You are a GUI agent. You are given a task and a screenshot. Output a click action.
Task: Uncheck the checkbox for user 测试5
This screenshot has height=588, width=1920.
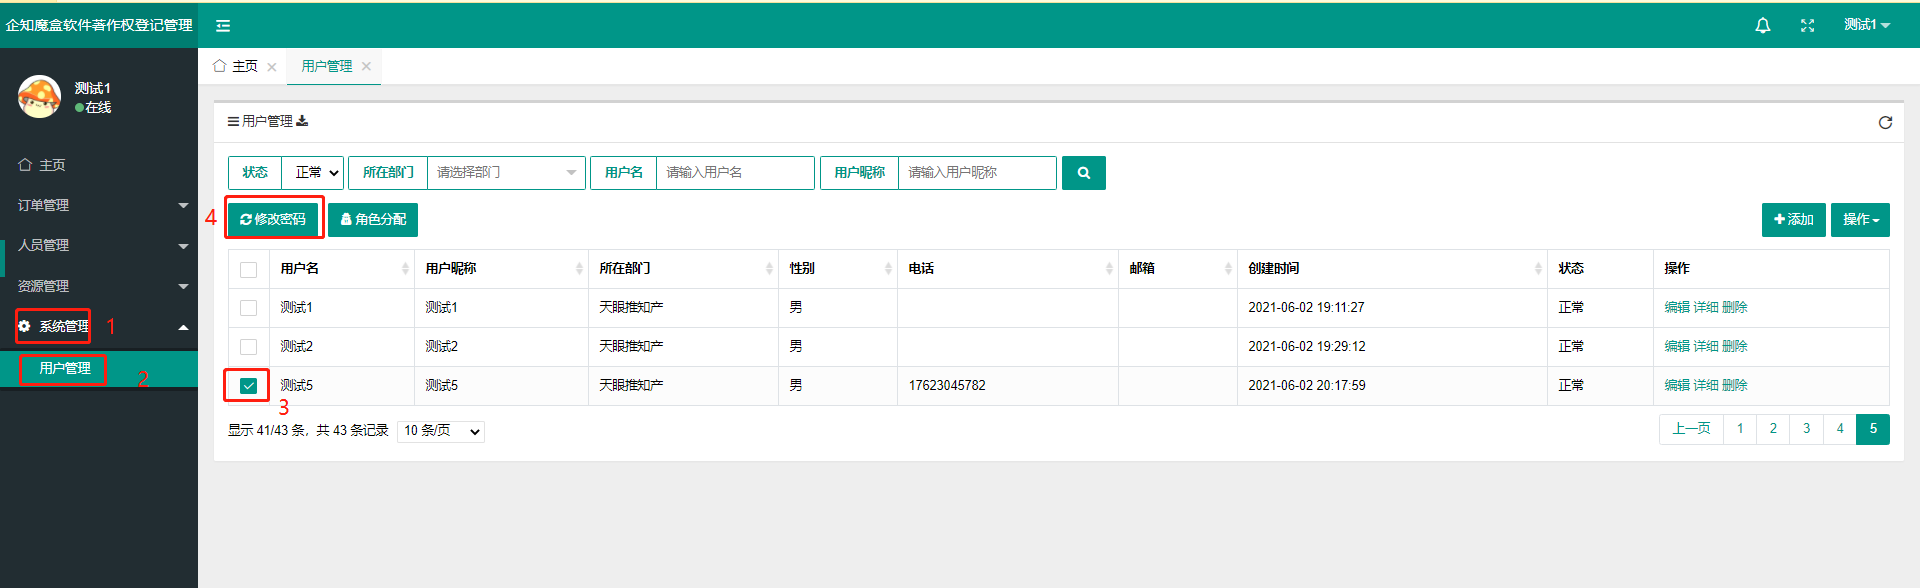pos(249,386)
